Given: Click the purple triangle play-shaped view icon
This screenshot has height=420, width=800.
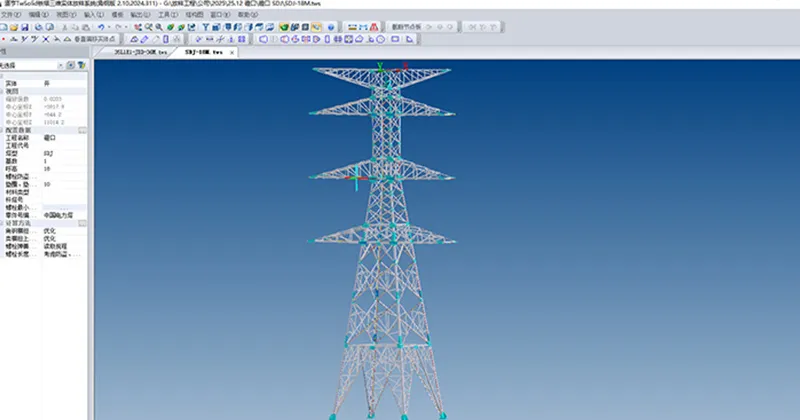Looking at the screenshot, I should pos(316,39).
